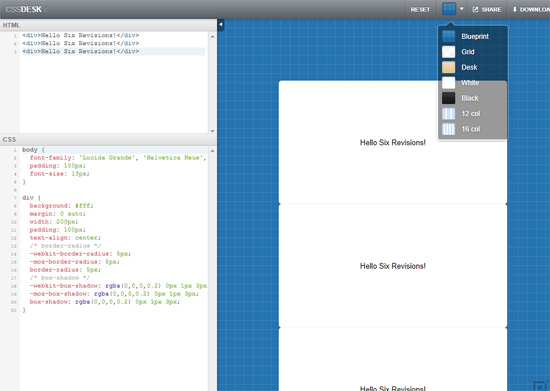
Task: Select the Blueprint background swatch
Action: click(448, 36)
